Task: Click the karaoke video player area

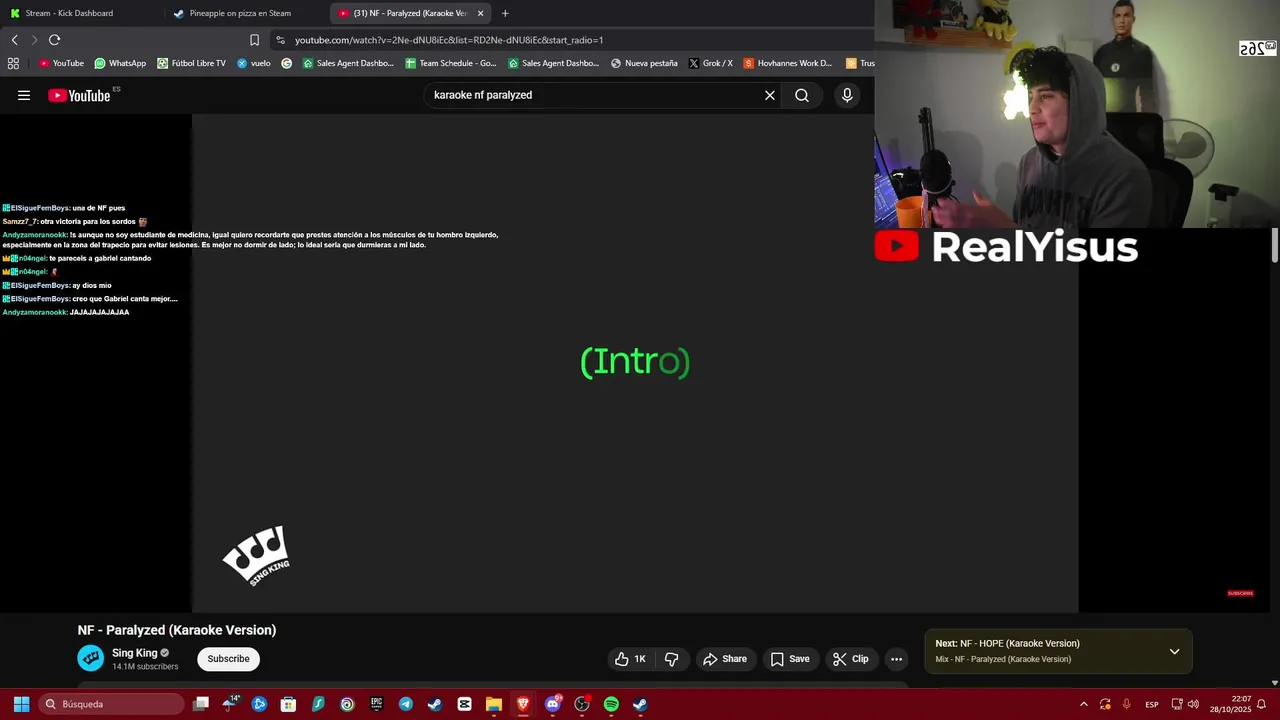Action: (635, 362)
